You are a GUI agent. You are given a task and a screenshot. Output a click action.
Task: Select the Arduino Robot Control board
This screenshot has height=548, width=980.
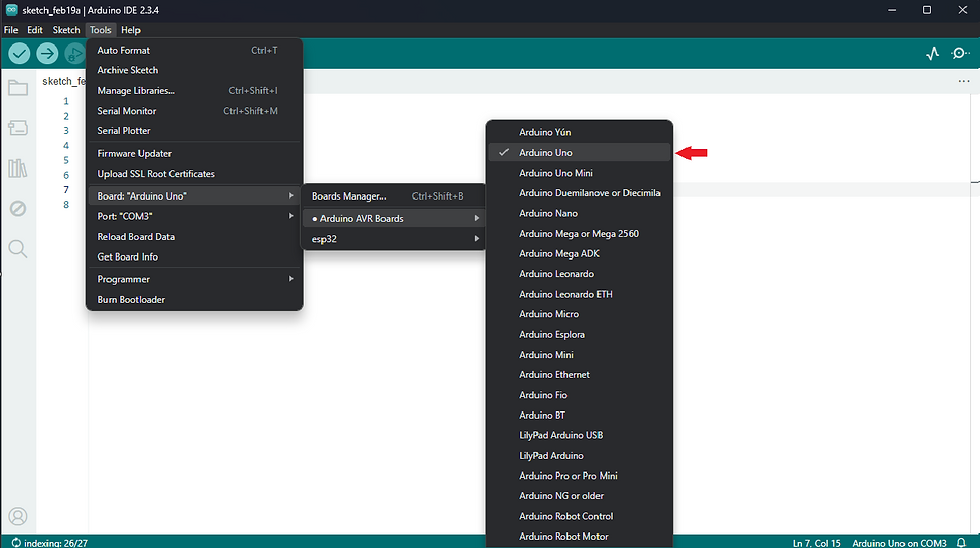tap(579, 516)
